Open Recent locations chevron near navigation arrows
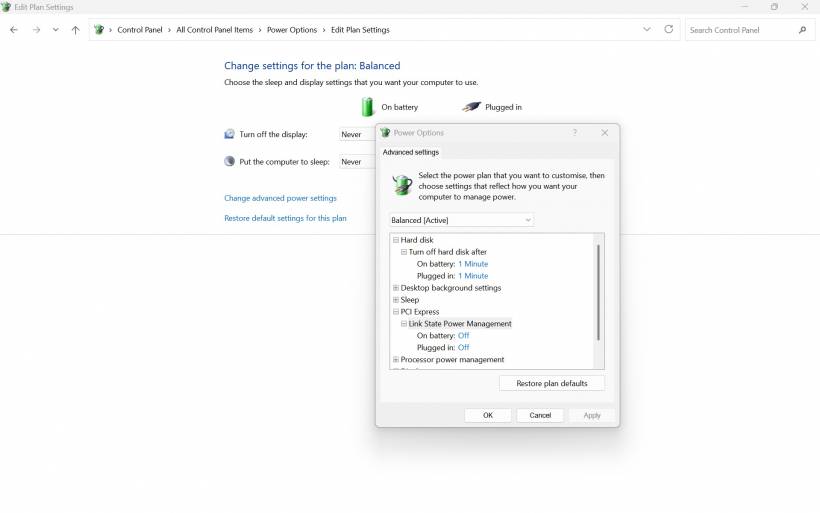Viewport: 820px width, 513px height. point(55,30)
